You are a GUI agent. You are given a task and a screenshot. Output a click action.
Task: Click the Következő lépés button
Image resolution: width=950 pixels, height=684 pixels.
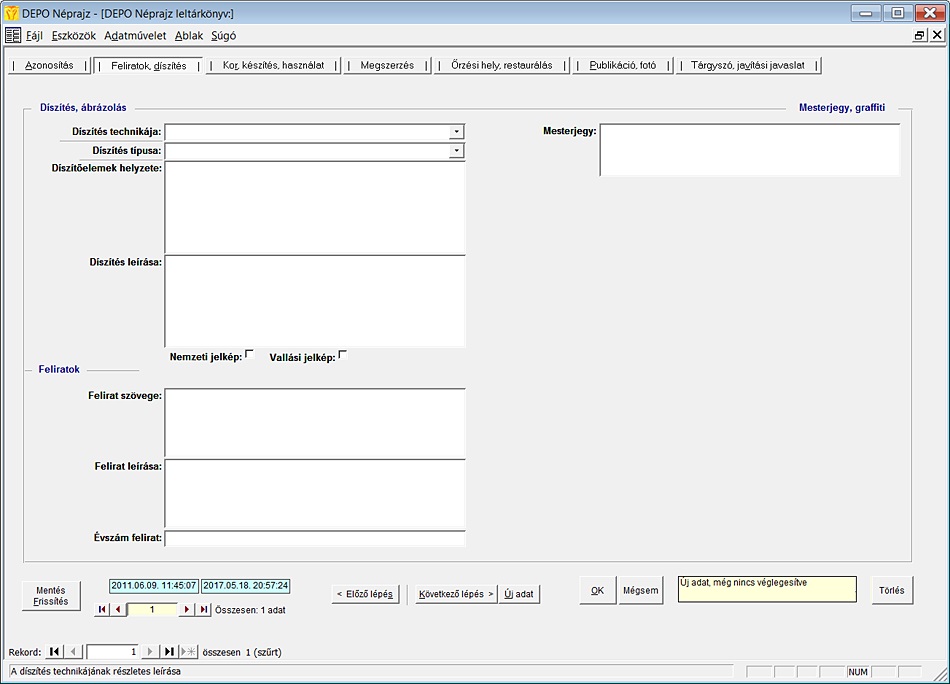click(456, 593)
